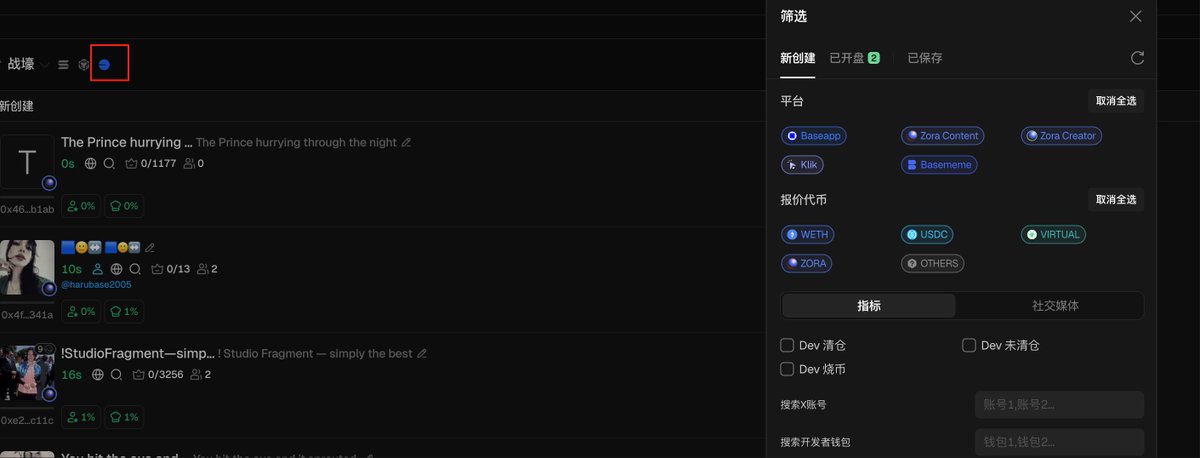Refresh the filter panel with the reload icon
This screenshot has height=458, width=1200.
(x=1137, y=58)
